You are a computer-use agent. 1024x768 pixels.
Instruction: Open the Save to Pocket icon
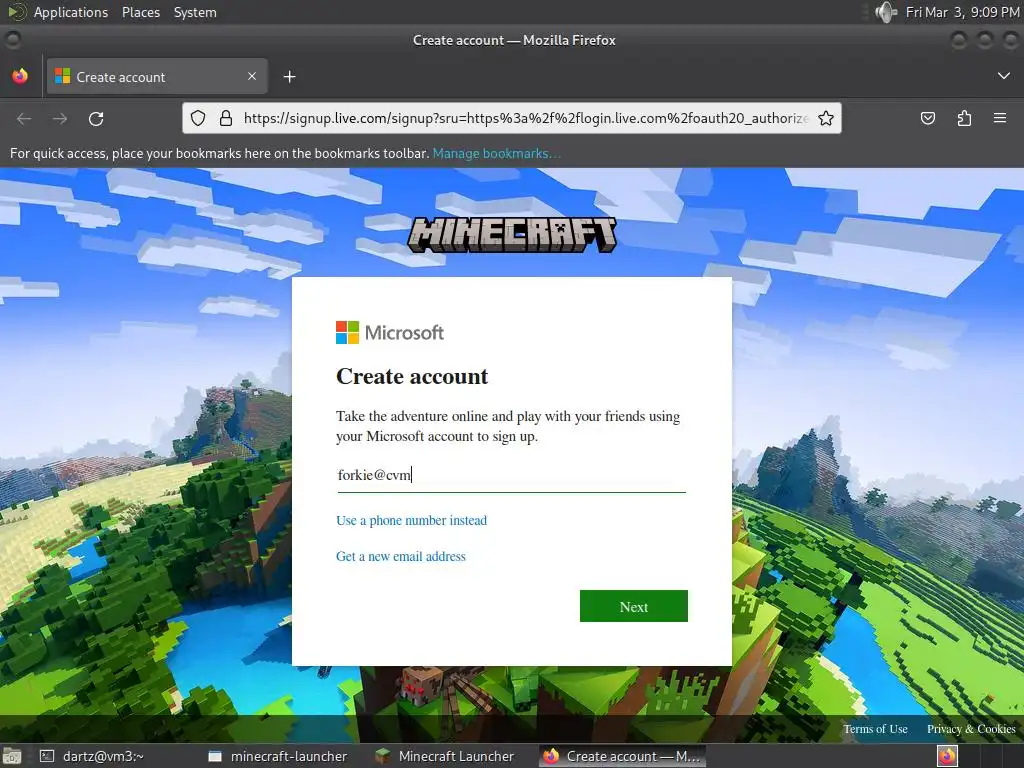(x=927, y=118)
